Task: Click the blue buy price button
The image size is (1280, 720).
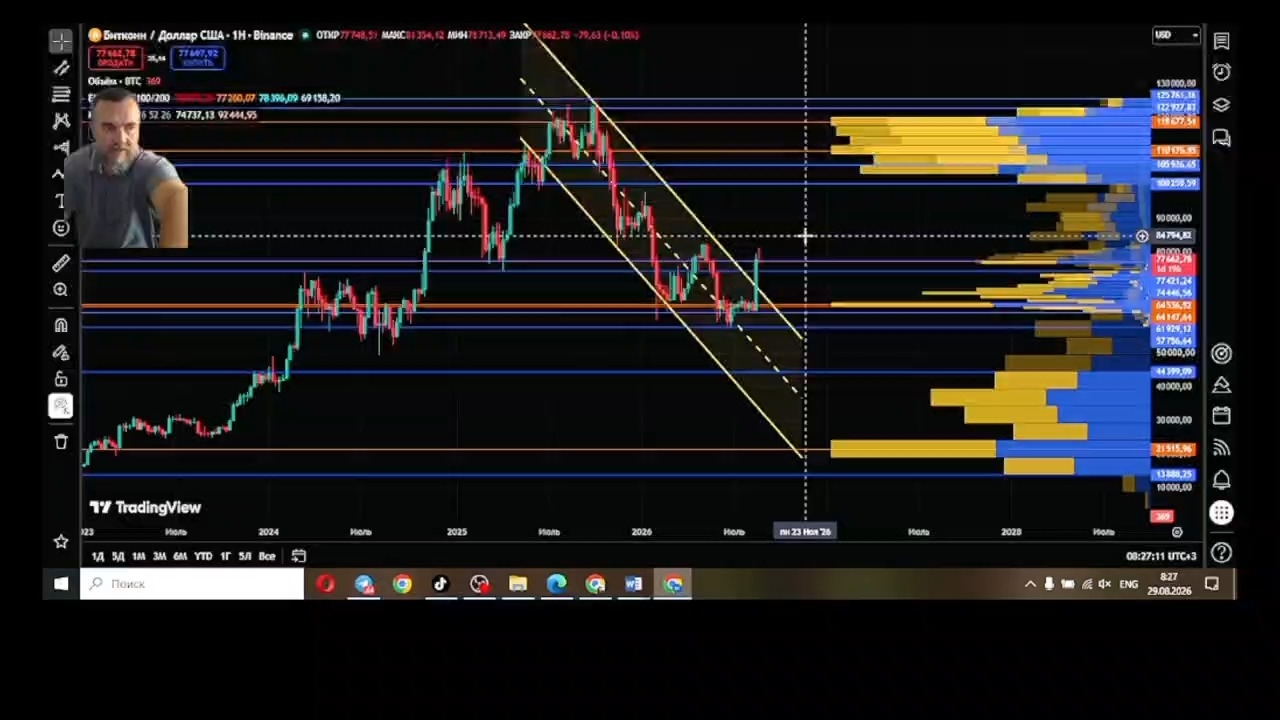Action: 198,58
